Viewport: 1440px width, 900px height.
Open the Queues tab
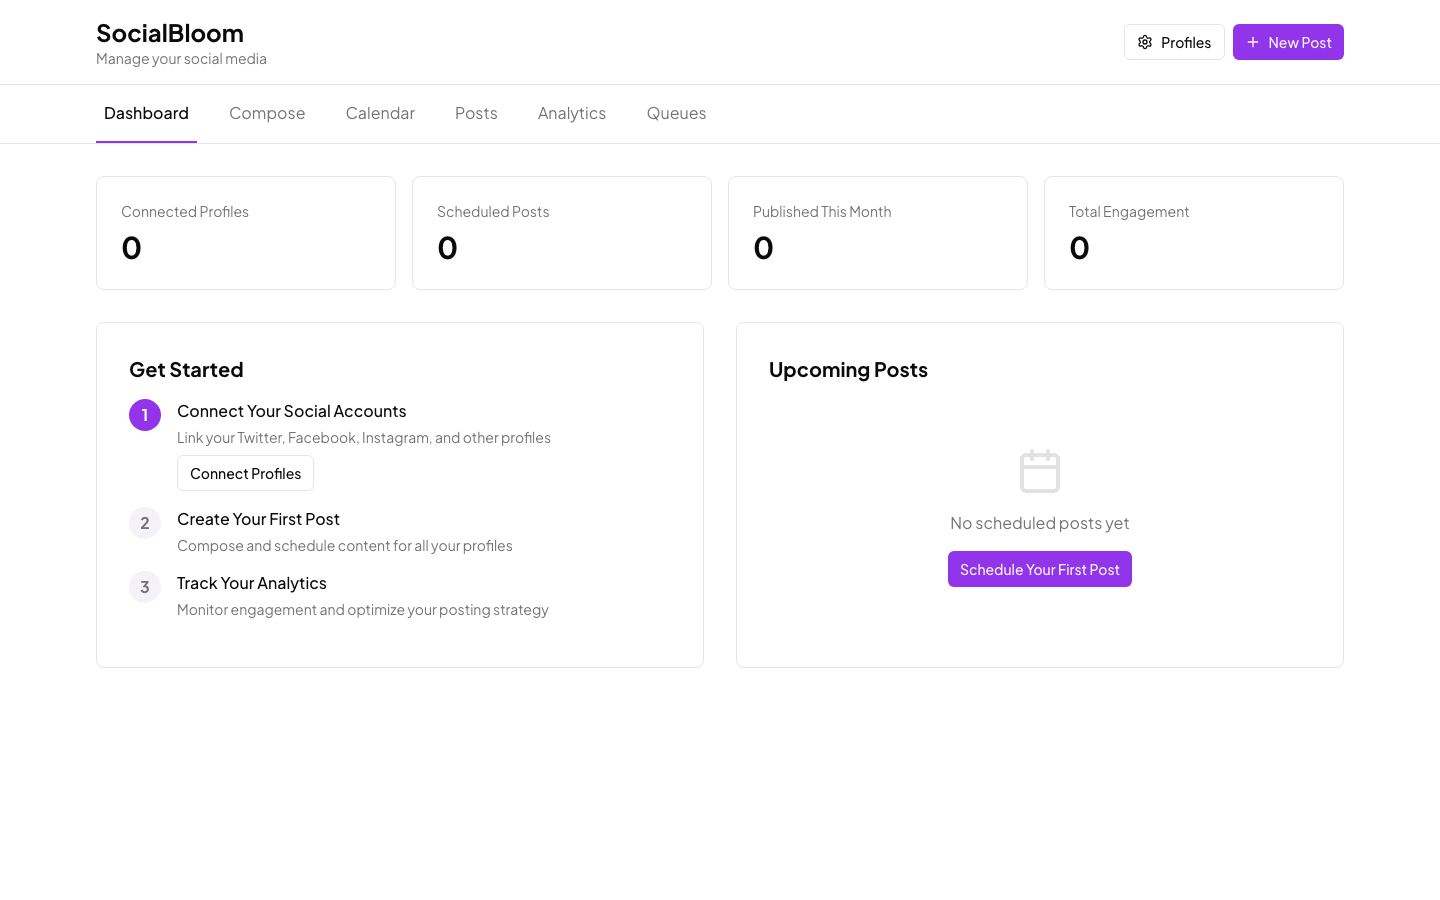[676, 113]
